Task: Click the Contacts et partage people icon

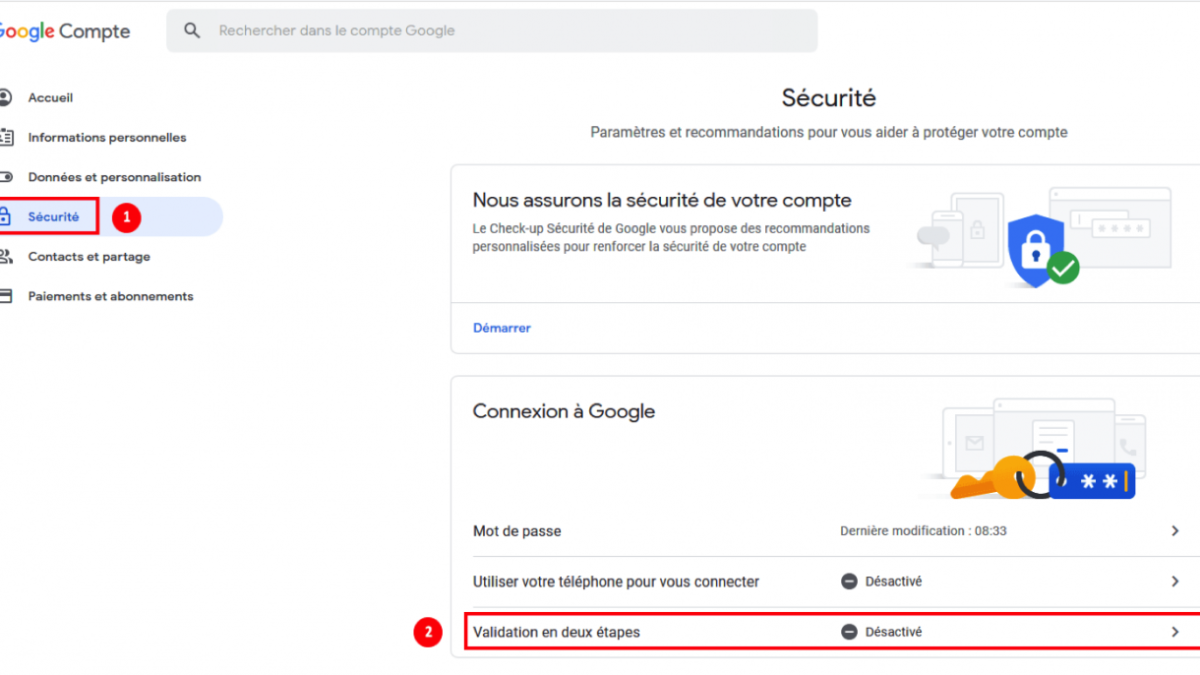Action: coord(5,256)
